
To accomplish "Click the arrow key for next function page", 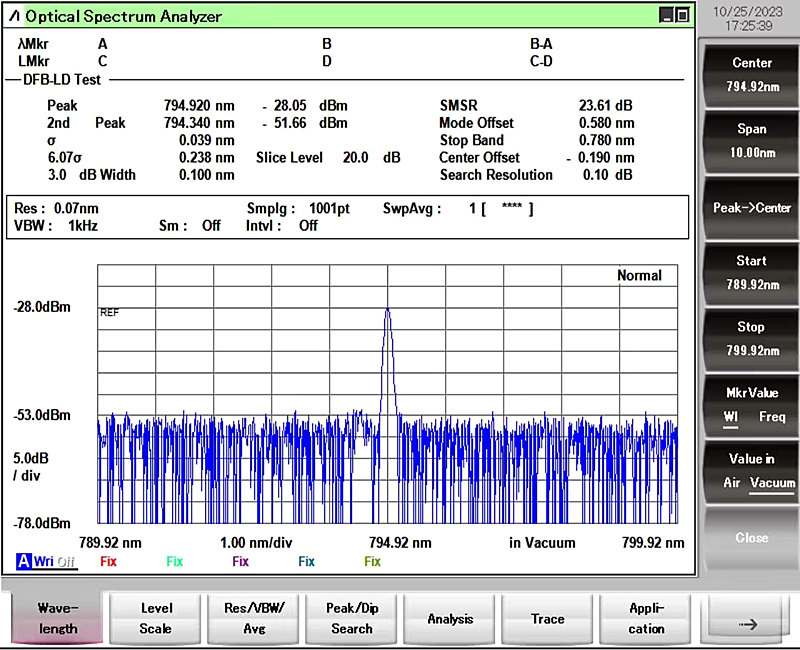I will tap(747, 622).
